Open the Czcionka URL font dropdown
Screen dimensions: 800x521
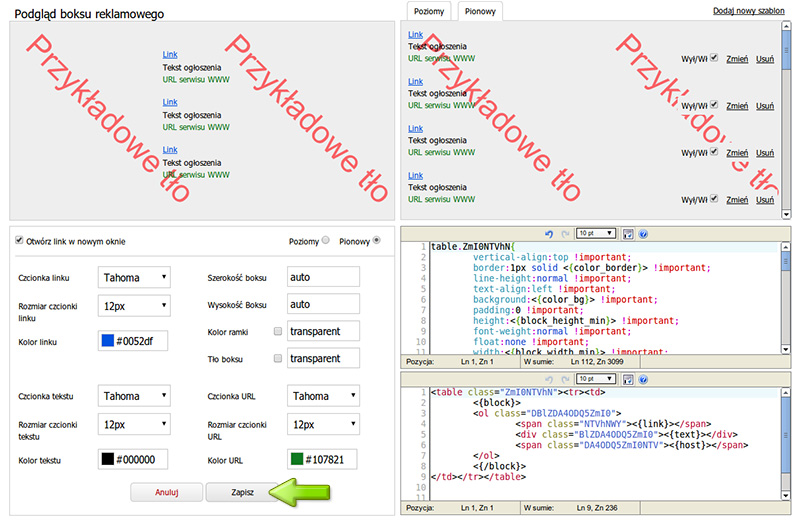323,396
